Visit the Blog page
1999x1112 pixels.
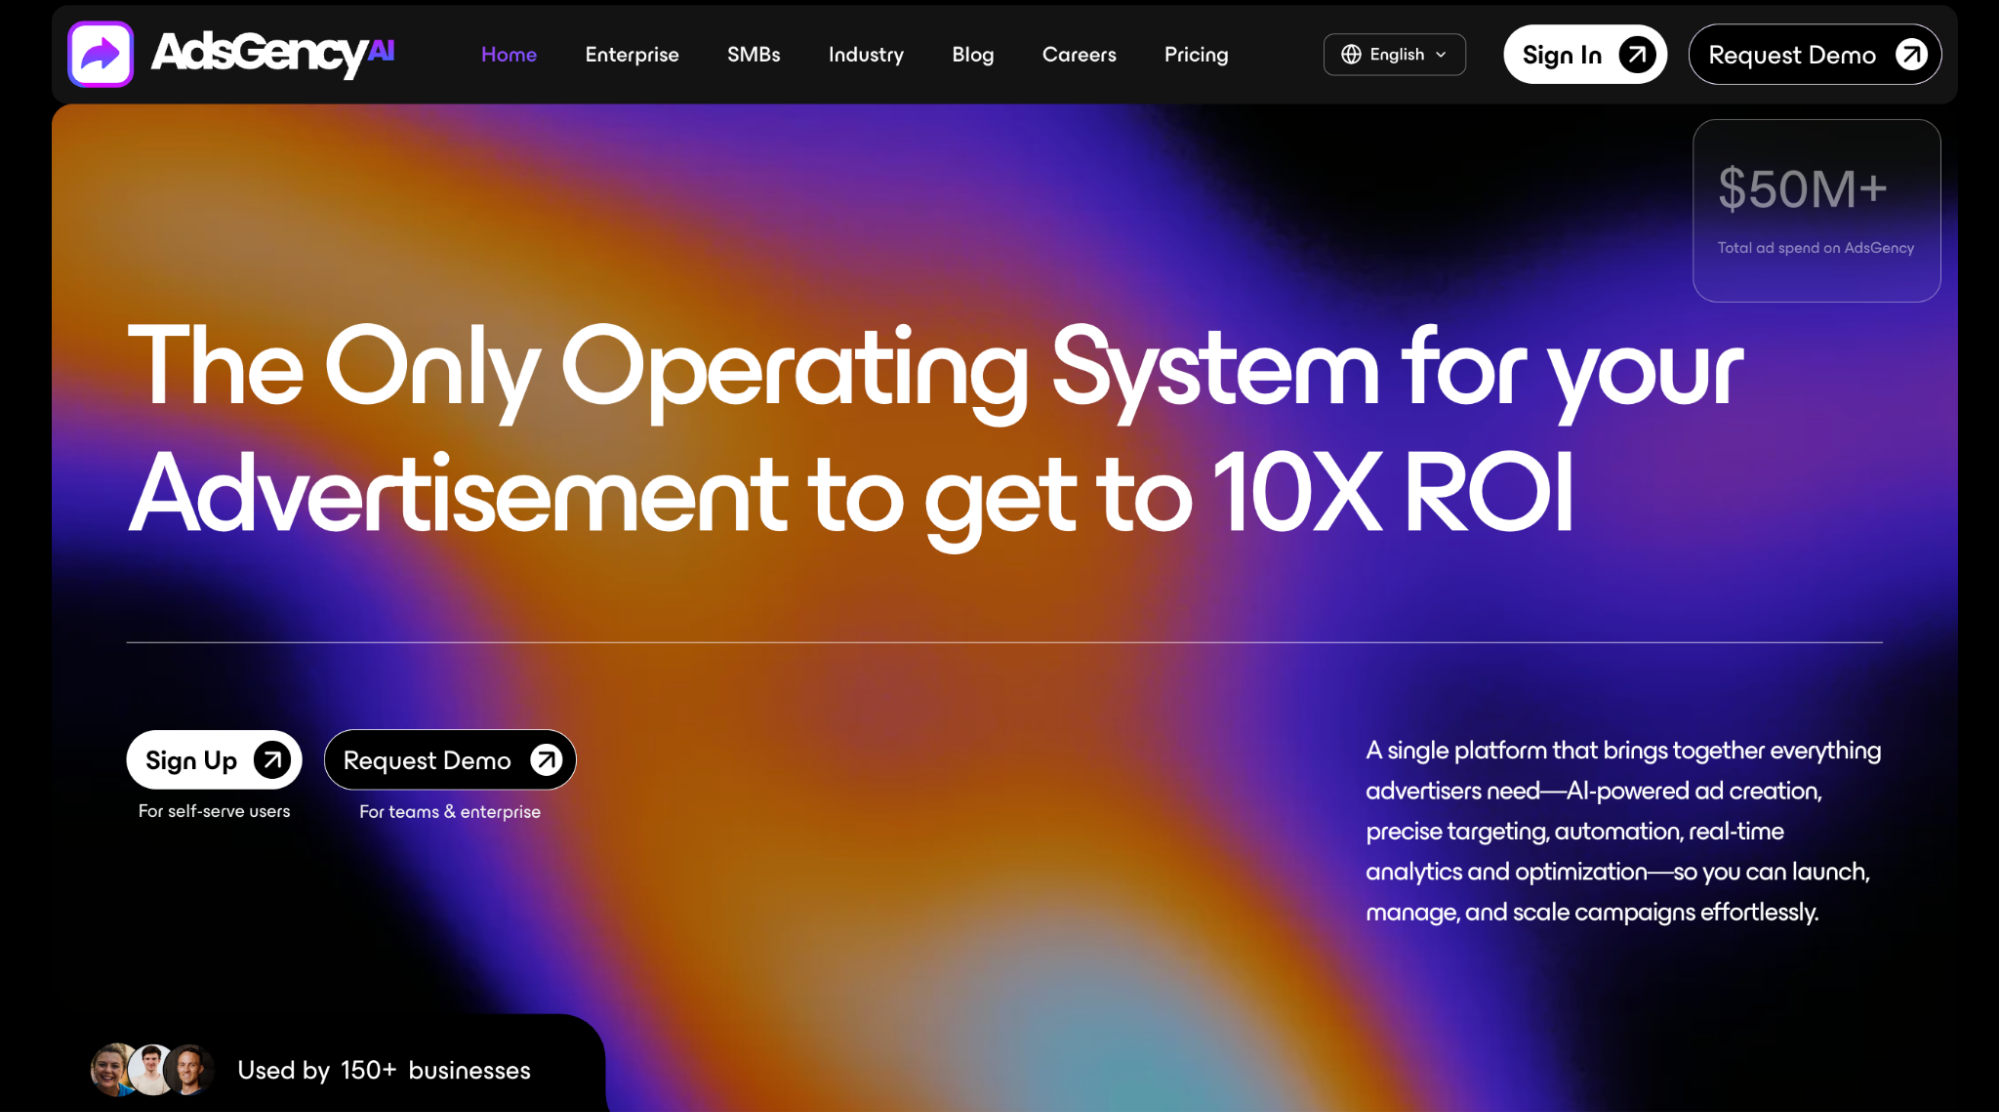[973, 54]
